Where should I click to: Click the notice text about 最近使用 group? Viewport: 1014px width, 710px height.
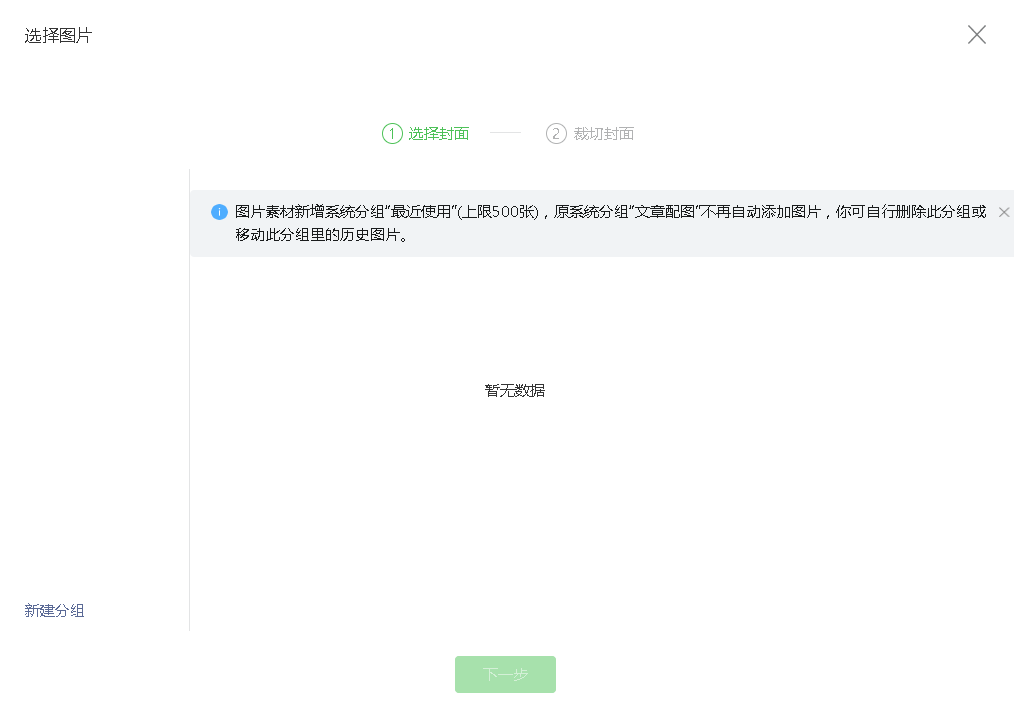[610, 223]
